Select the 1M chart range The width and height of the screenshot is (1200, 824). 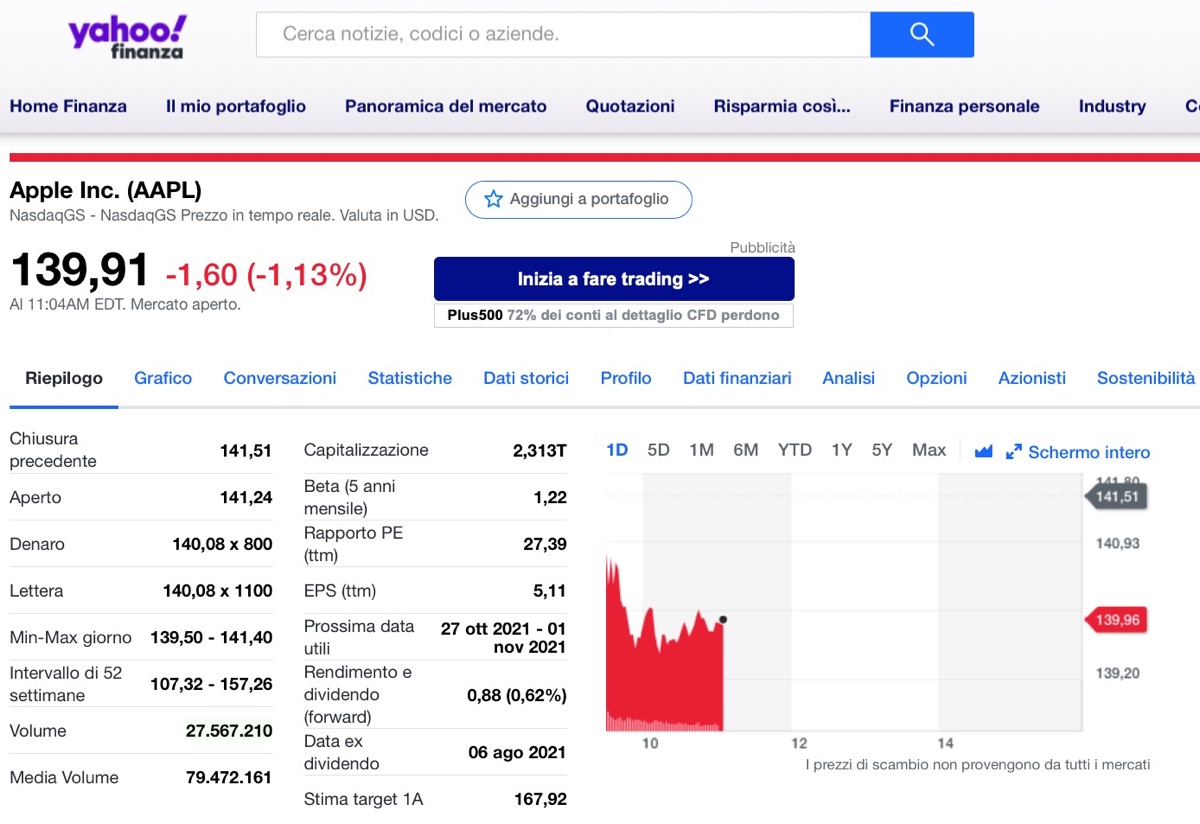click(x=701, y=450)
